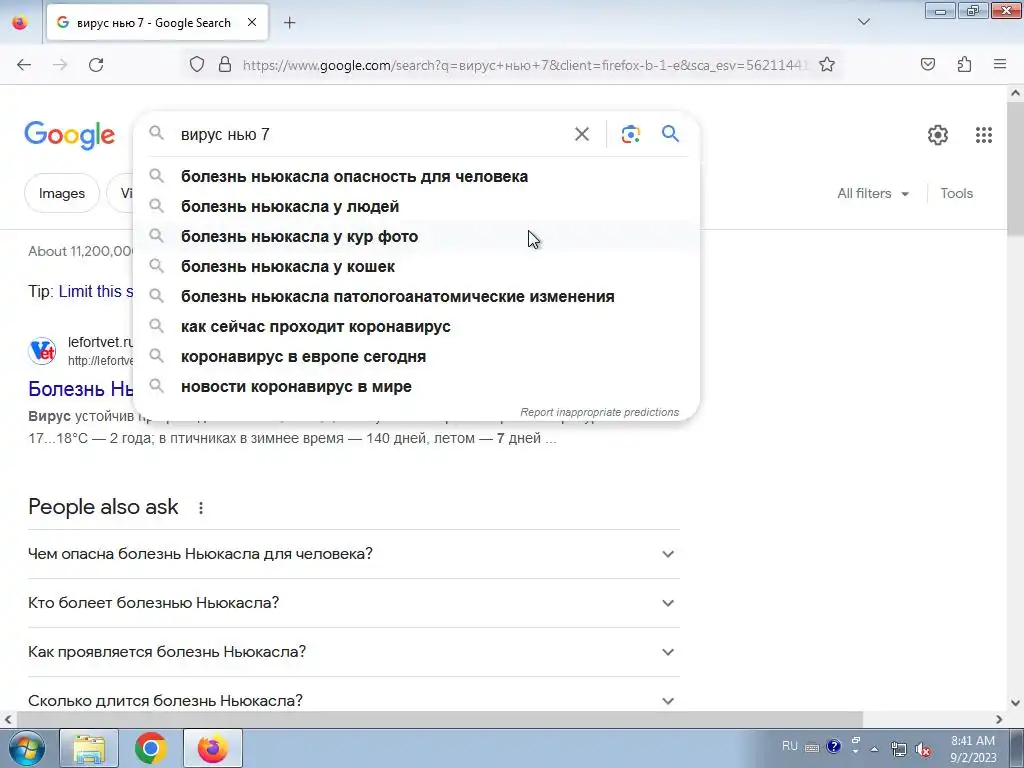The height and width of the screenshot is (768, 1024).
Task: Choose suggestion болезнь ньюкасла у кошек
Action: [x=417, y=266]
